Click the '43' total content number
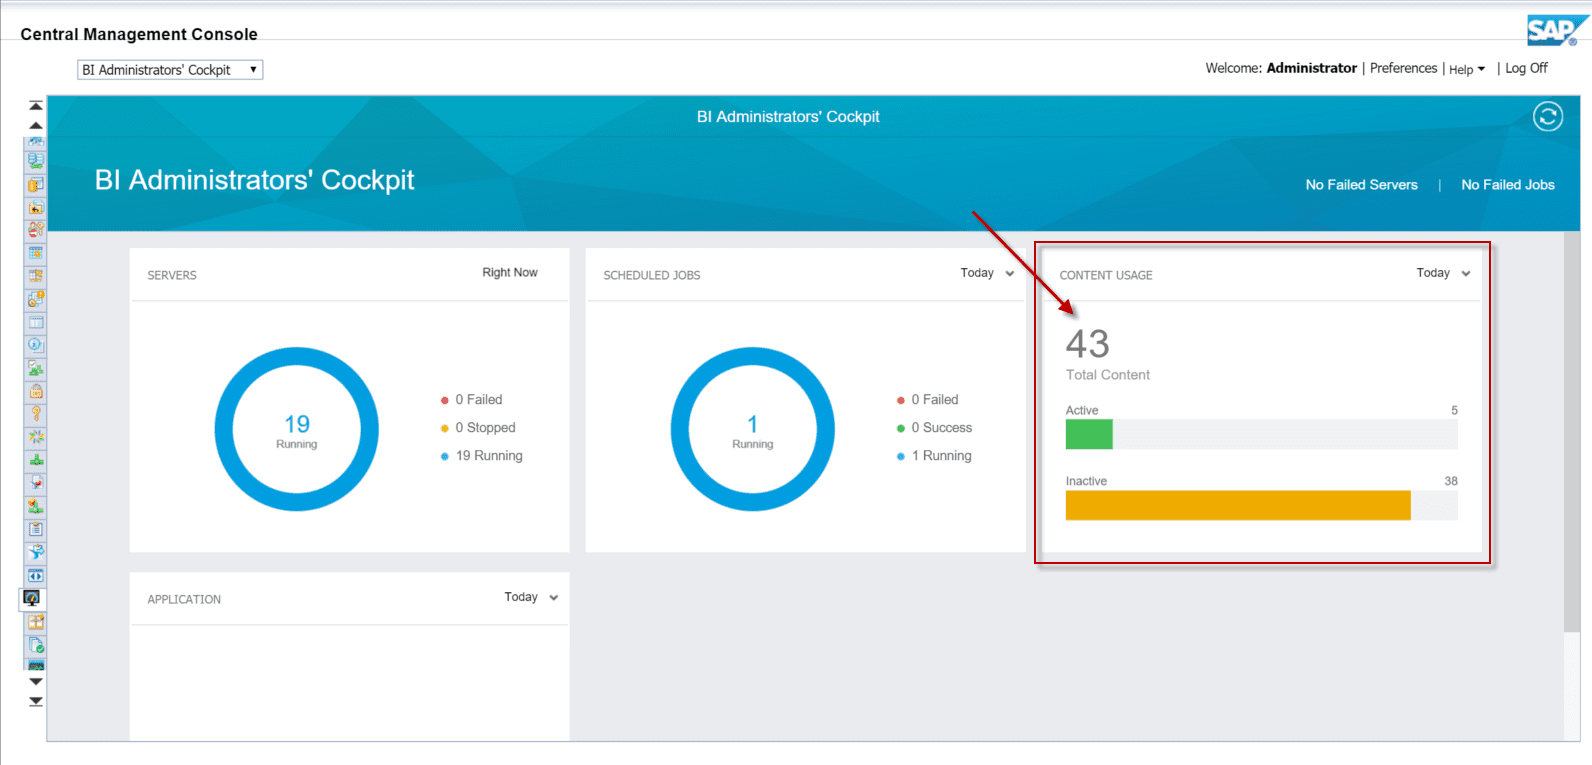1592x765 pixels. [1087, 344]
